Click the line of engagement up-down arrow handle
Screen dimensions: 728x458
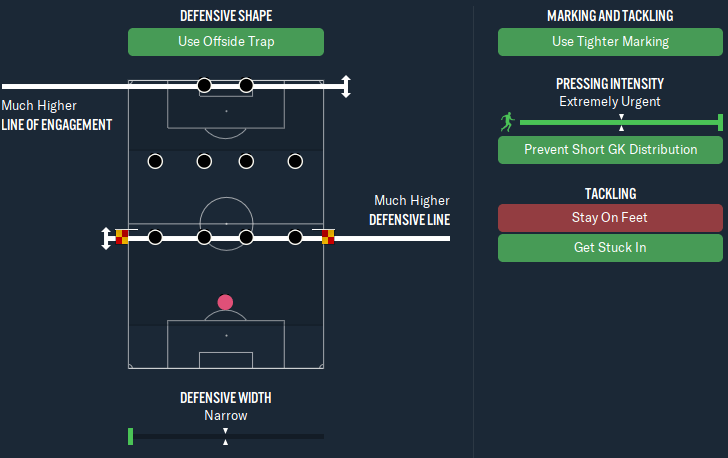(346, 86)
